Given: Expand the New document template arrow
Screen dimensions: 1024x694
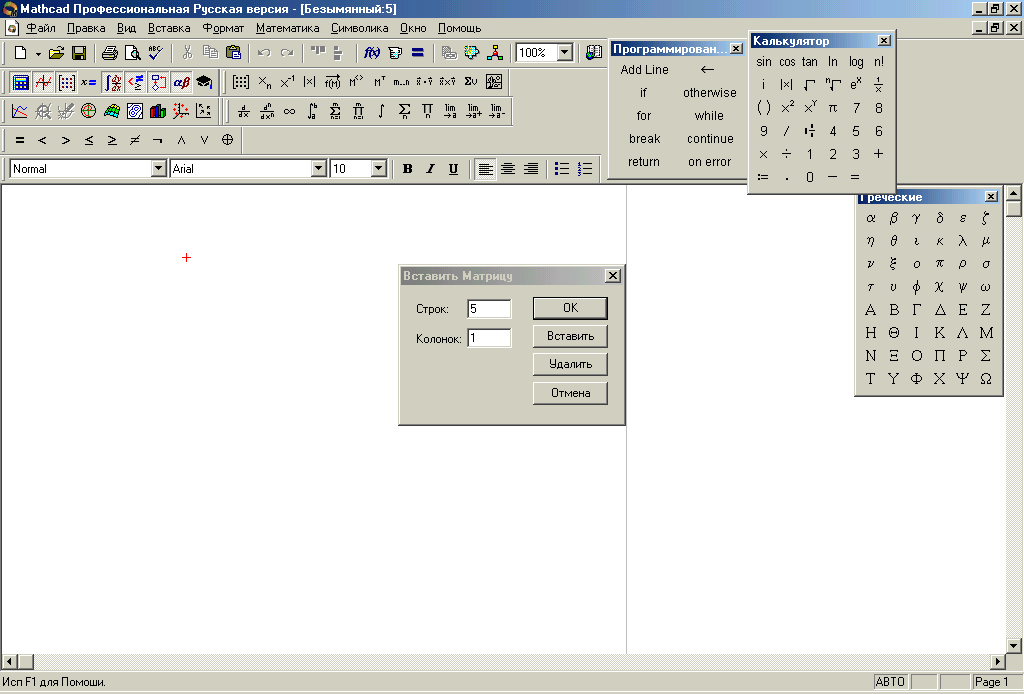Looking at the screenshot, I should [x=38, y=54].
